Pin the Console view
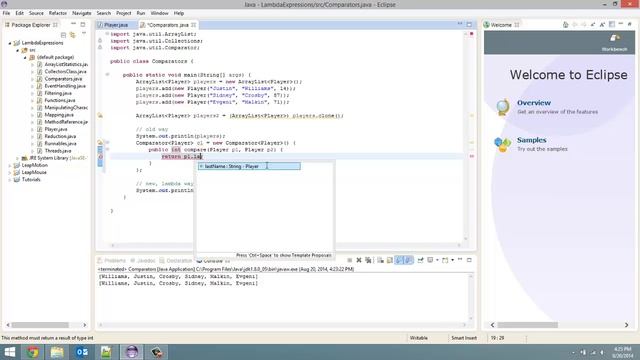640x360 pixels. (420, 260)
